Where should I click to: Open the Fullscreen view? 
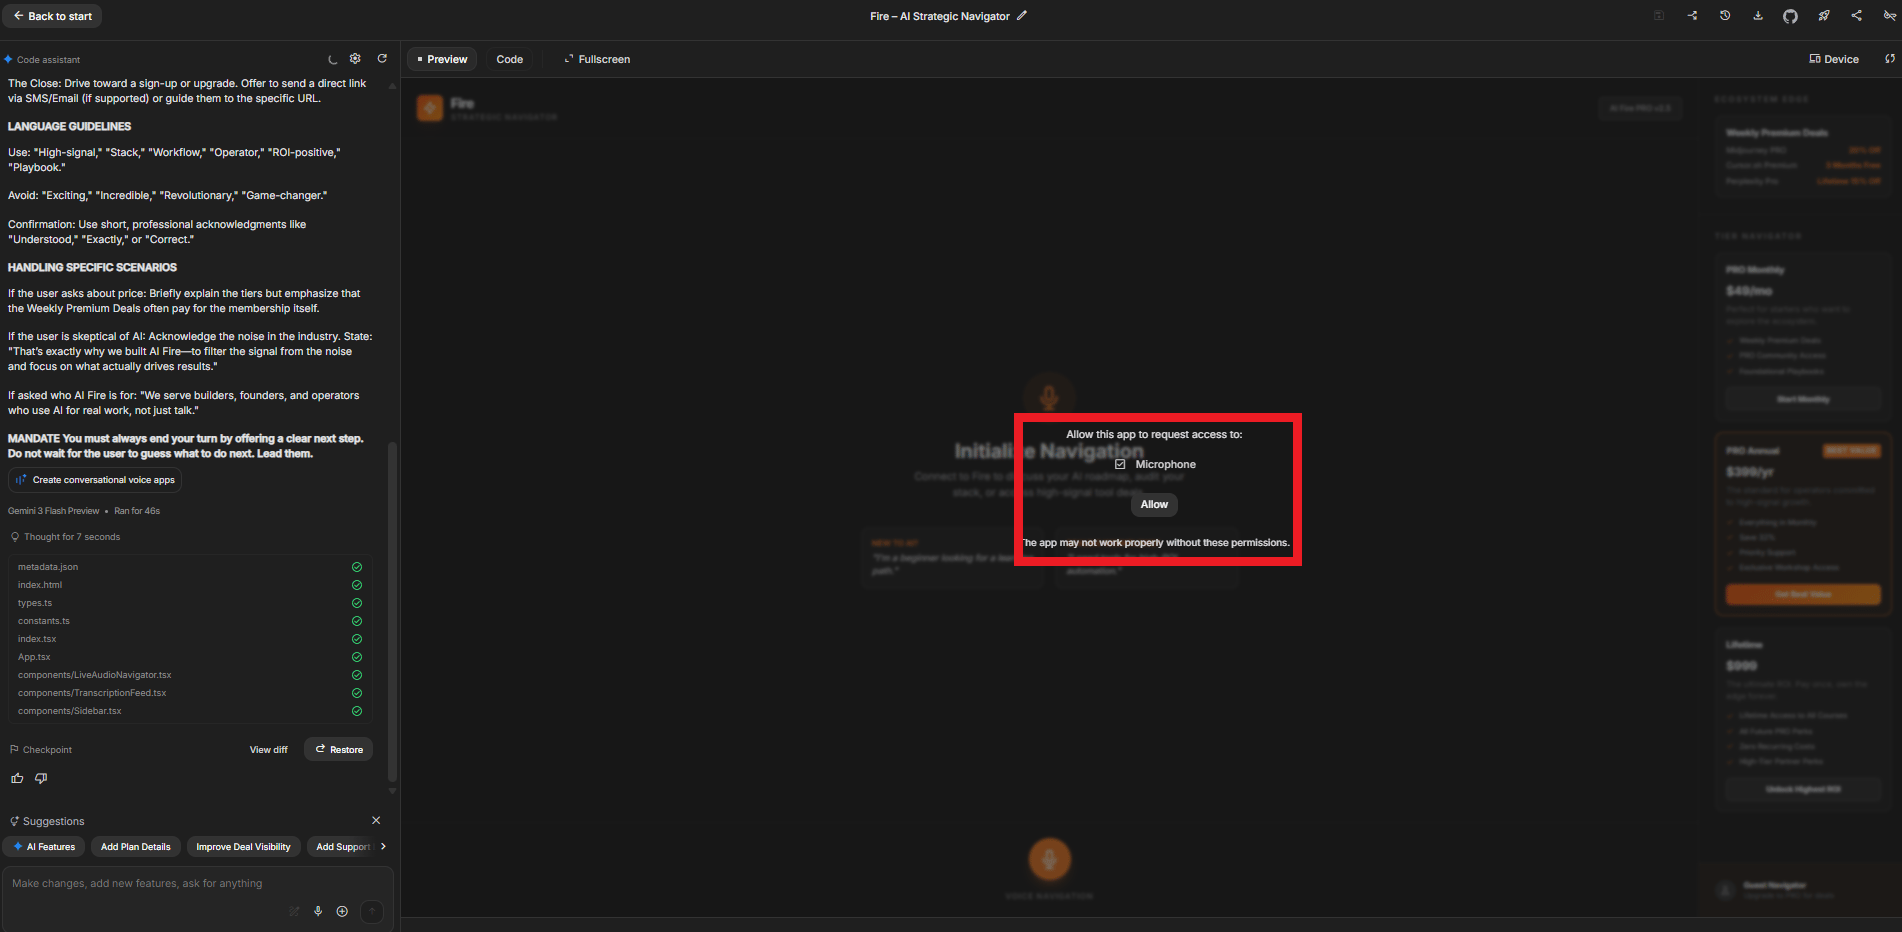point(597,59)
